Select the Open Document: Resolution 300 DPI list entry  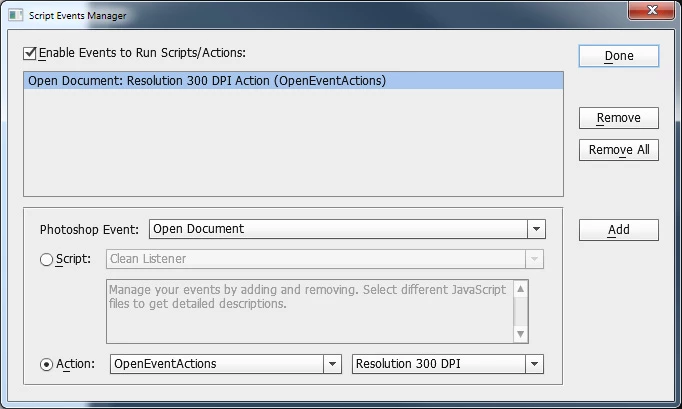coord(294,81)
